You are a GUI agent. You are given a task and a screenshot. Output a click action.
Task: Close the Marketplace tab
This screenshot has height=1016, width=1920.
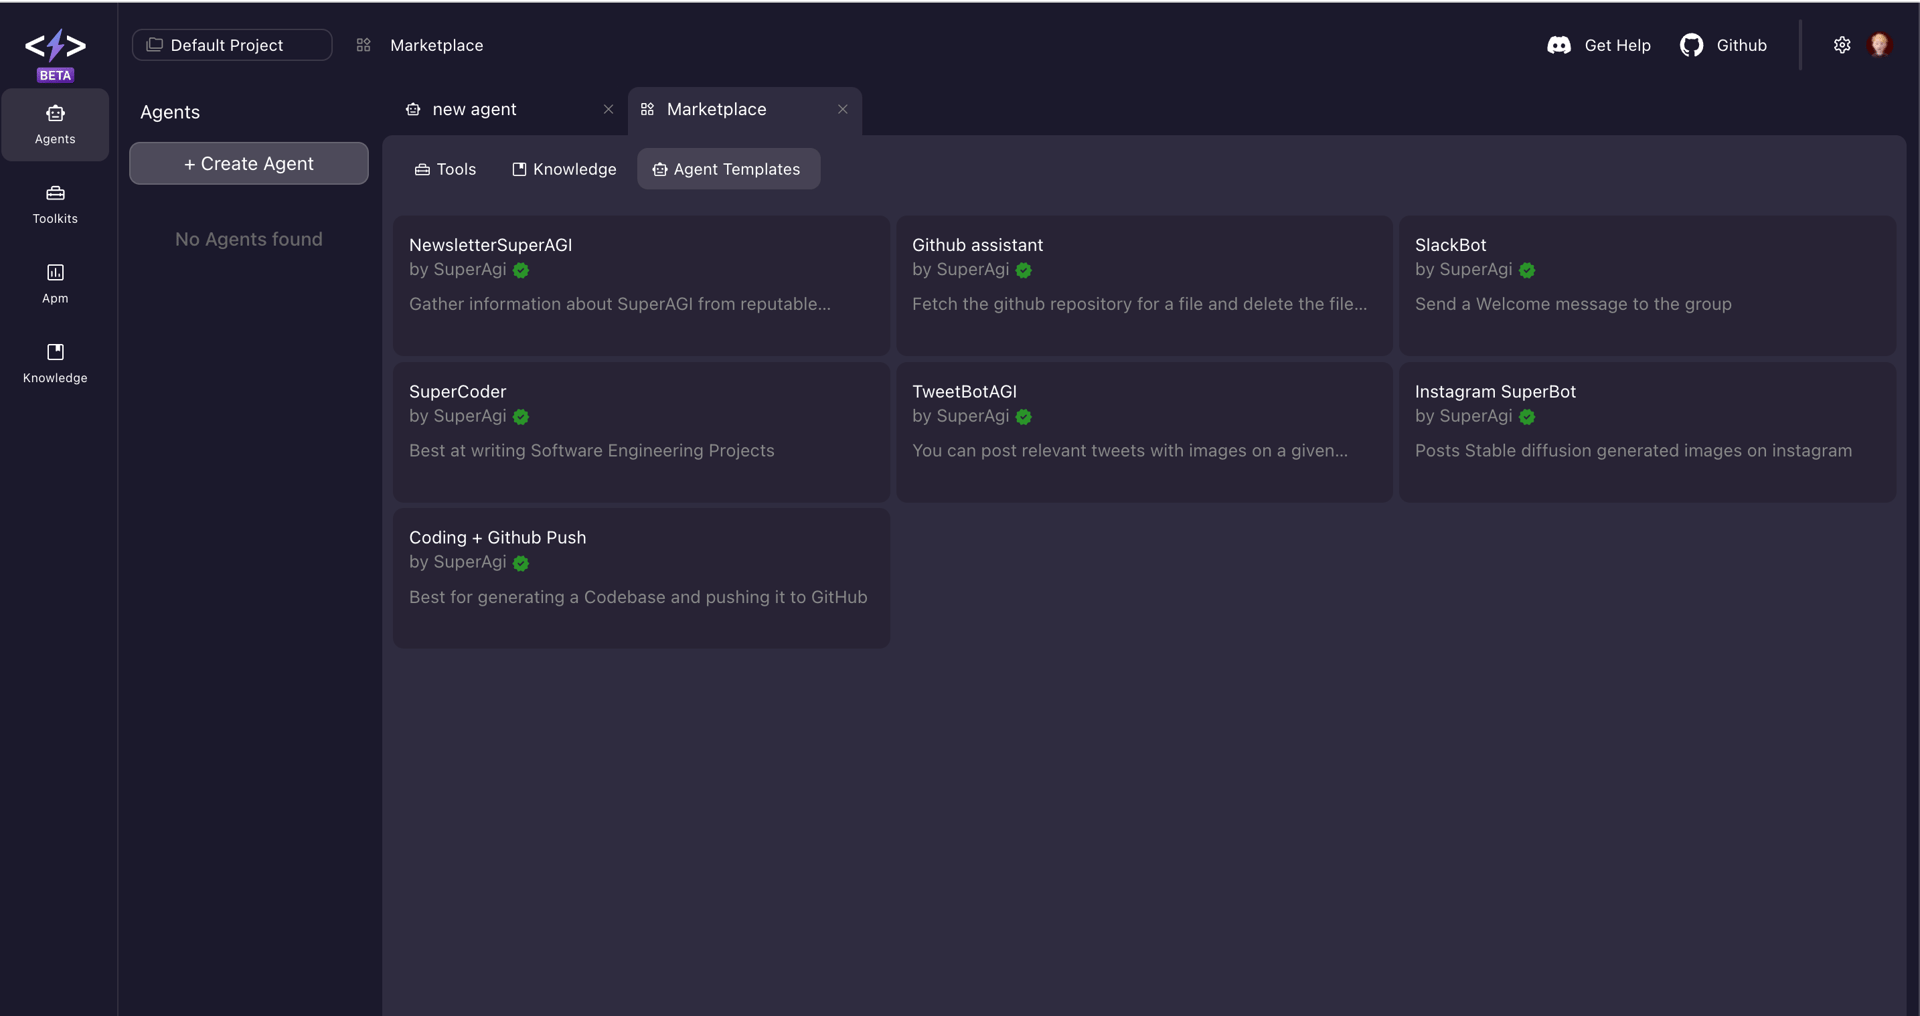click(843, 109)
